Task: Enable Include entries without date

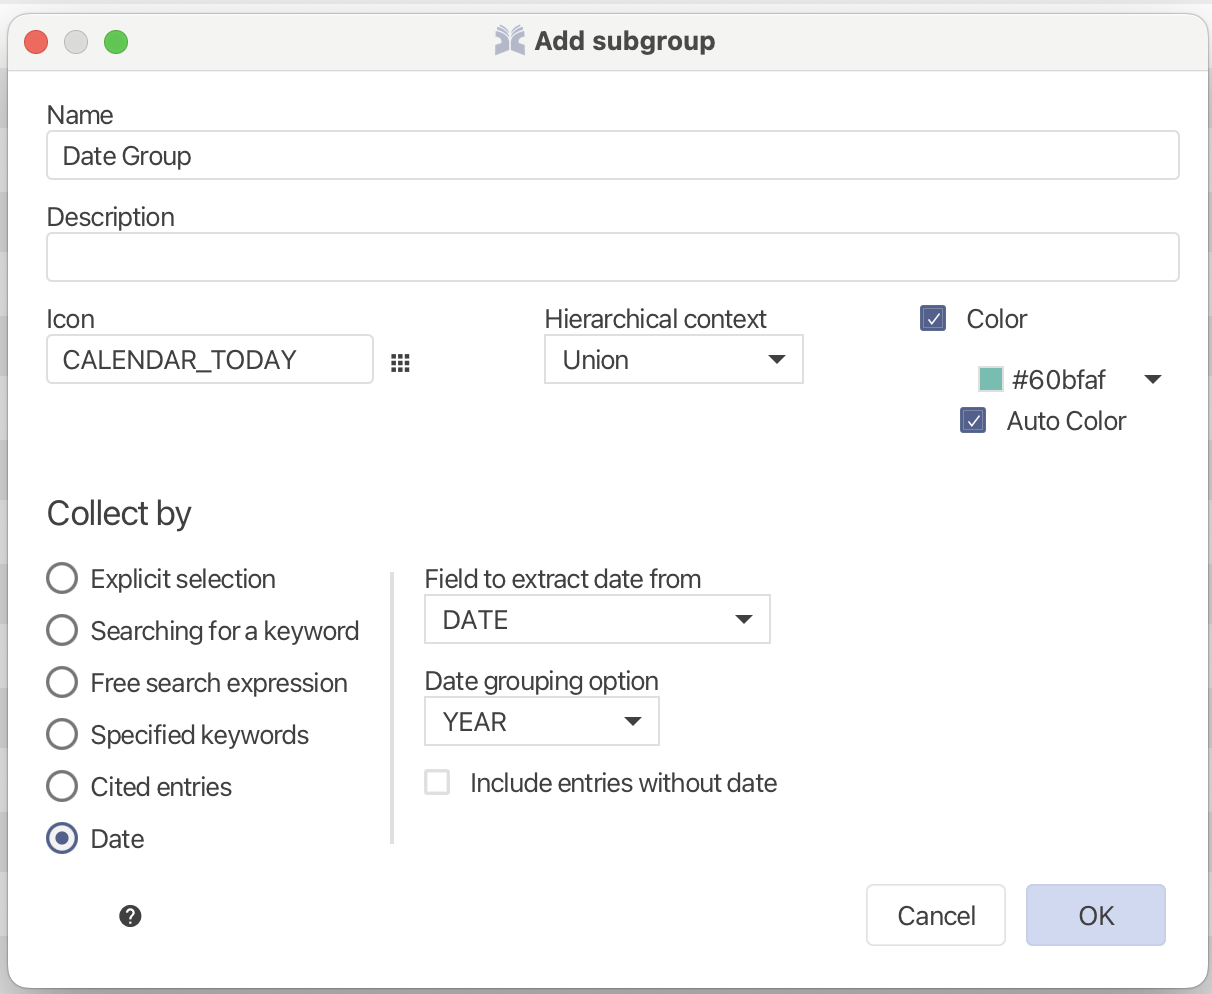Action: 437,782
